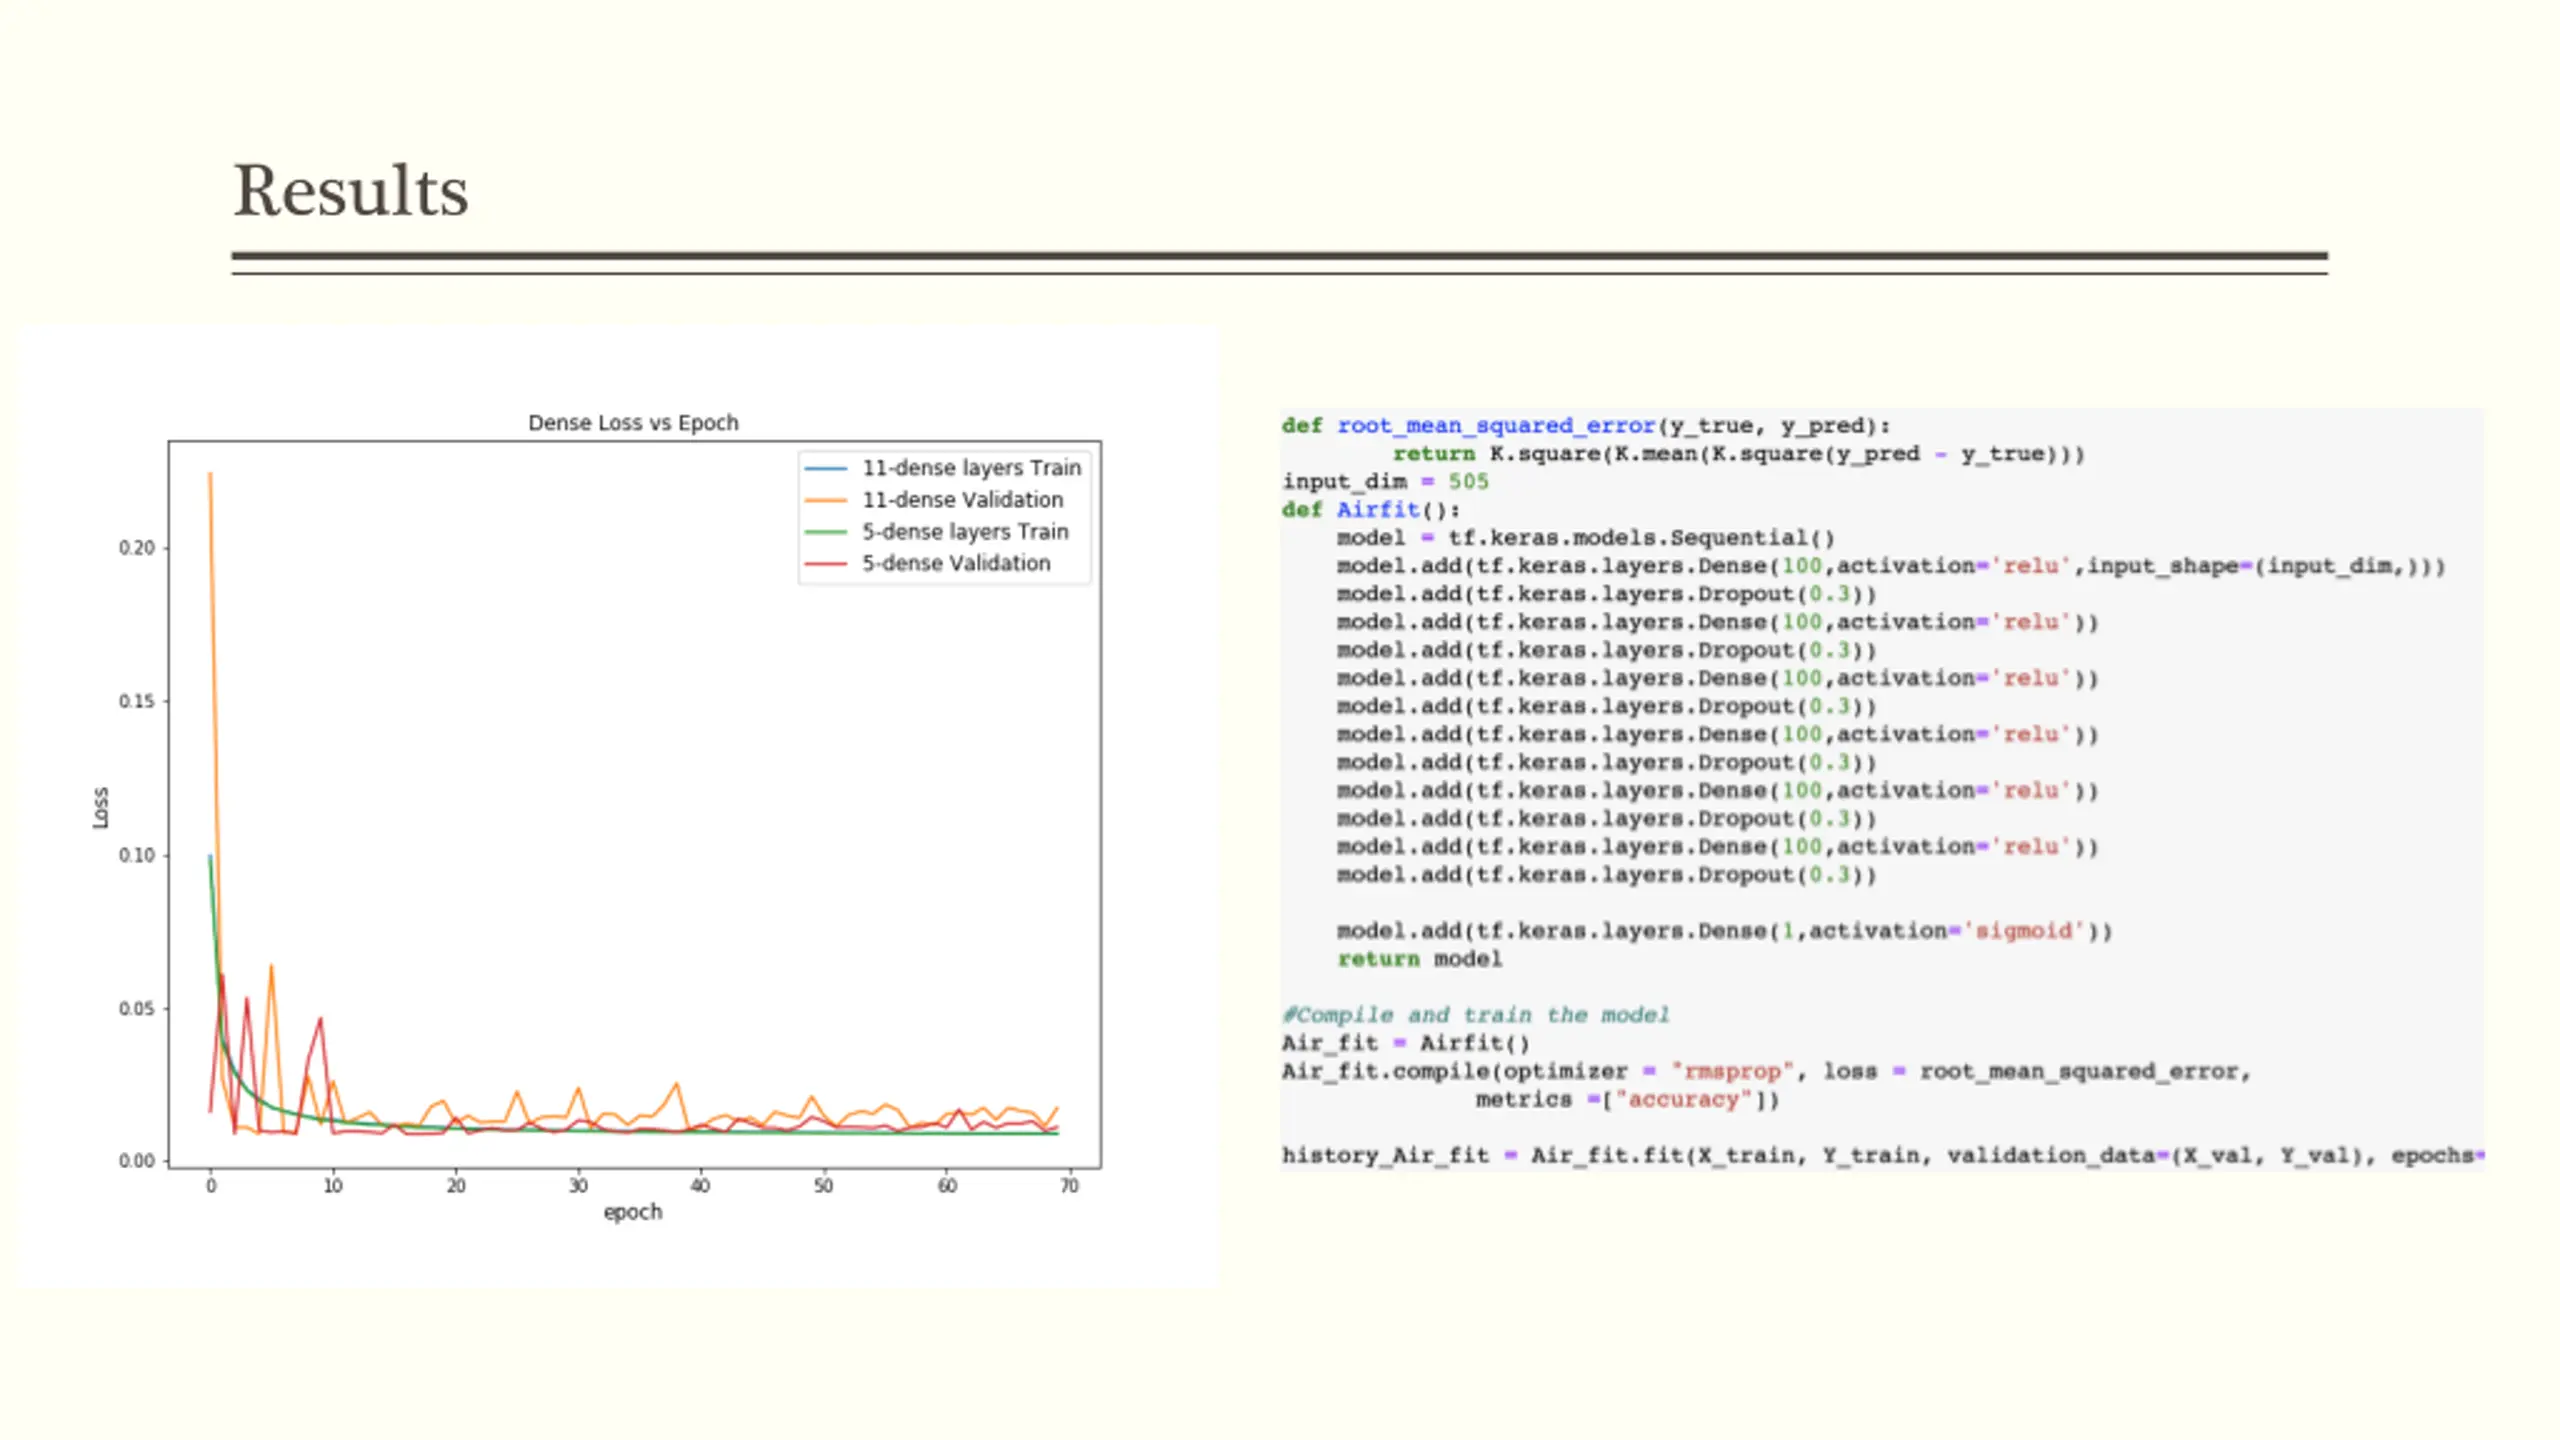Image resolution: width=2560 pixels, height=1440 pixels.
Task: Click the 0.20 tick on the loss axis
Action: pyautogui.click(x=137, y=548)
